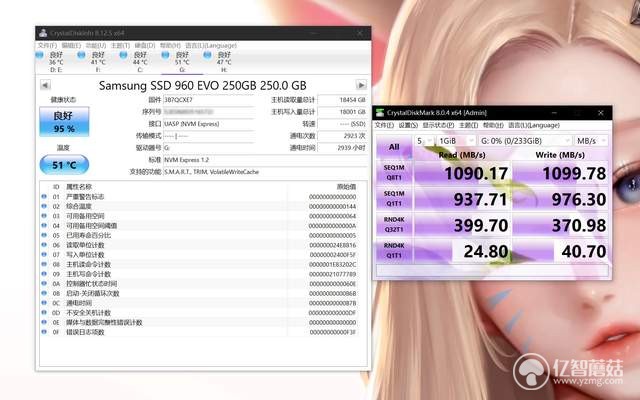The width and height of the screenshot is (640, 400).
Task: Run the SEQ1M Q8T1 test
Action: pyautogui.click(x=394, y=173)
